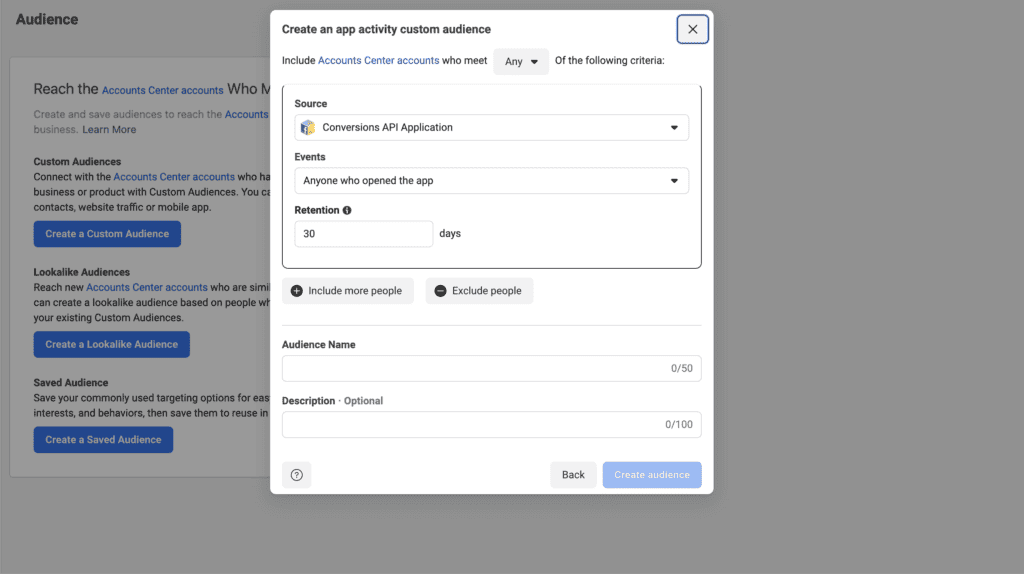Open the help question mark icon

click(x=296, y=475)
